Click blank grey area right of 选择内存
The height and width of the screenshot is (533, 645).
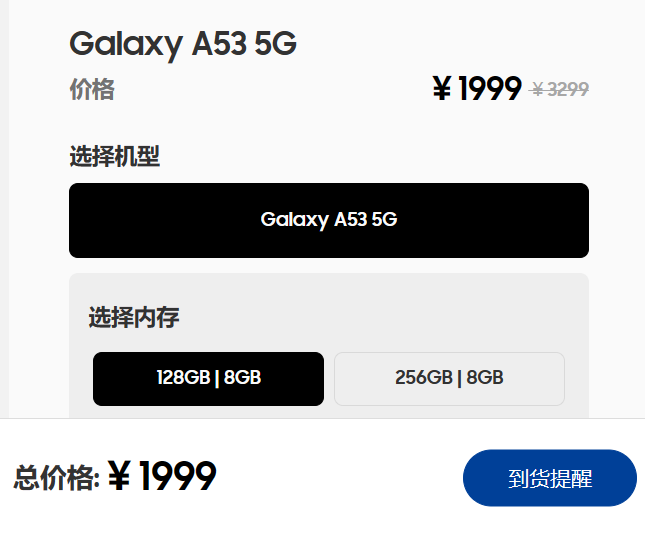[x=400, y=318]
